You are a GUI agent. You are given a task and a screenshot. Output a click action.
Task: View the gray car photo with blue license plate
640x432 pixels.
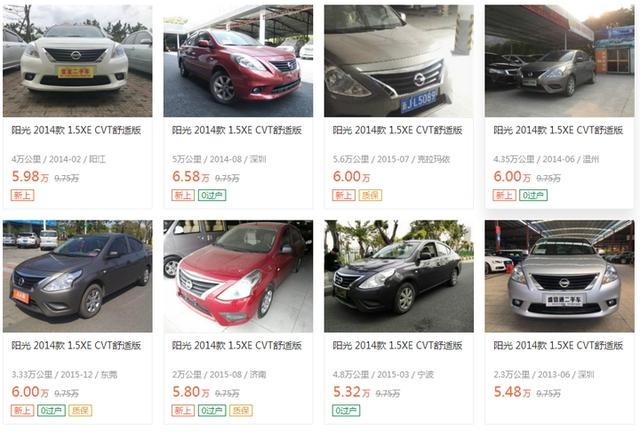(x=399, y=61)
